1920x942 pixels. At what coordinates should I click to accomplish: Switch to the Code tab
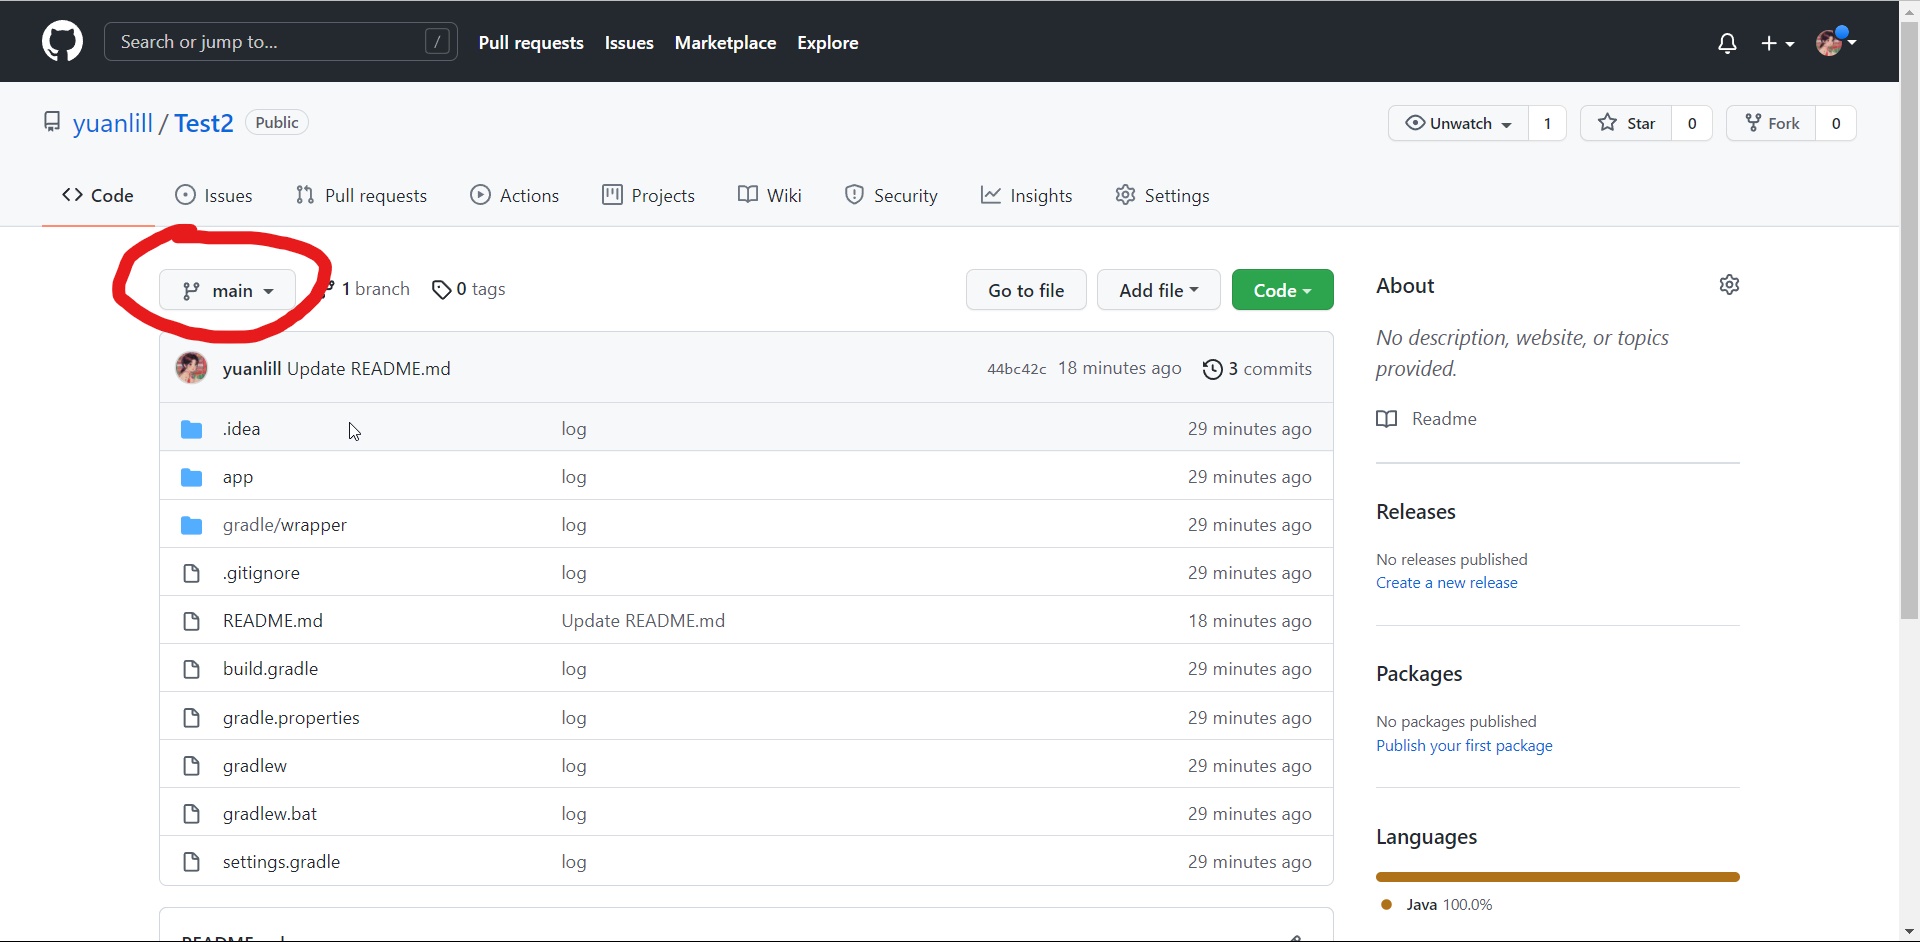98,196
